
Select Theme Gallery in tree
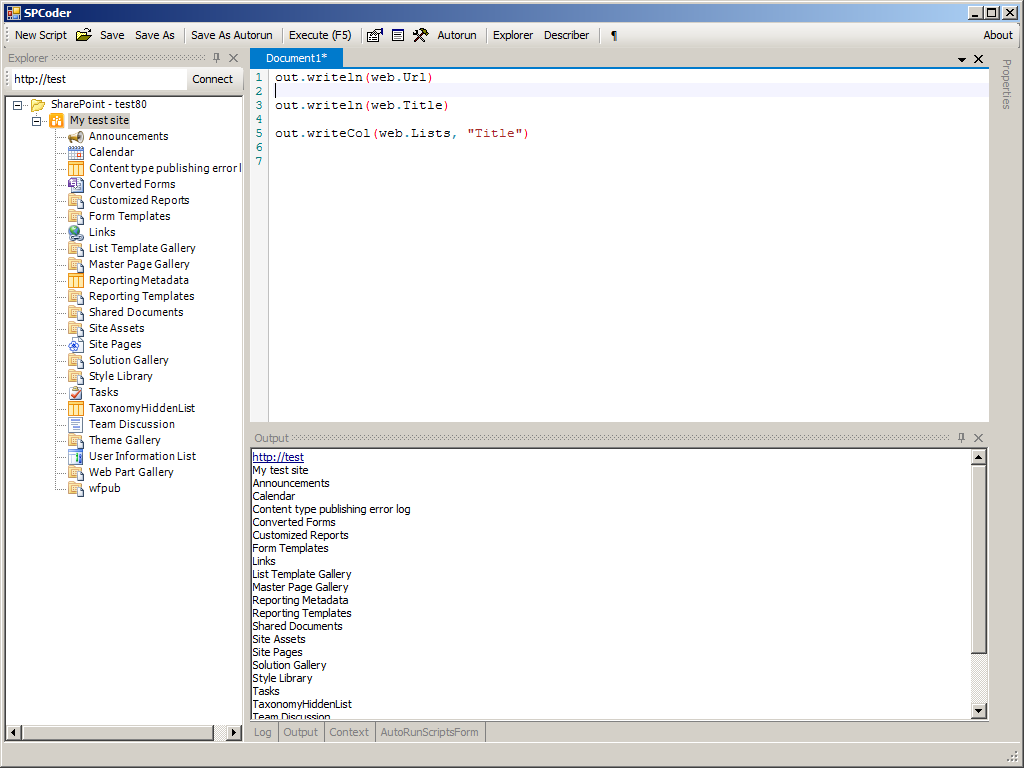tap(125, 440)
